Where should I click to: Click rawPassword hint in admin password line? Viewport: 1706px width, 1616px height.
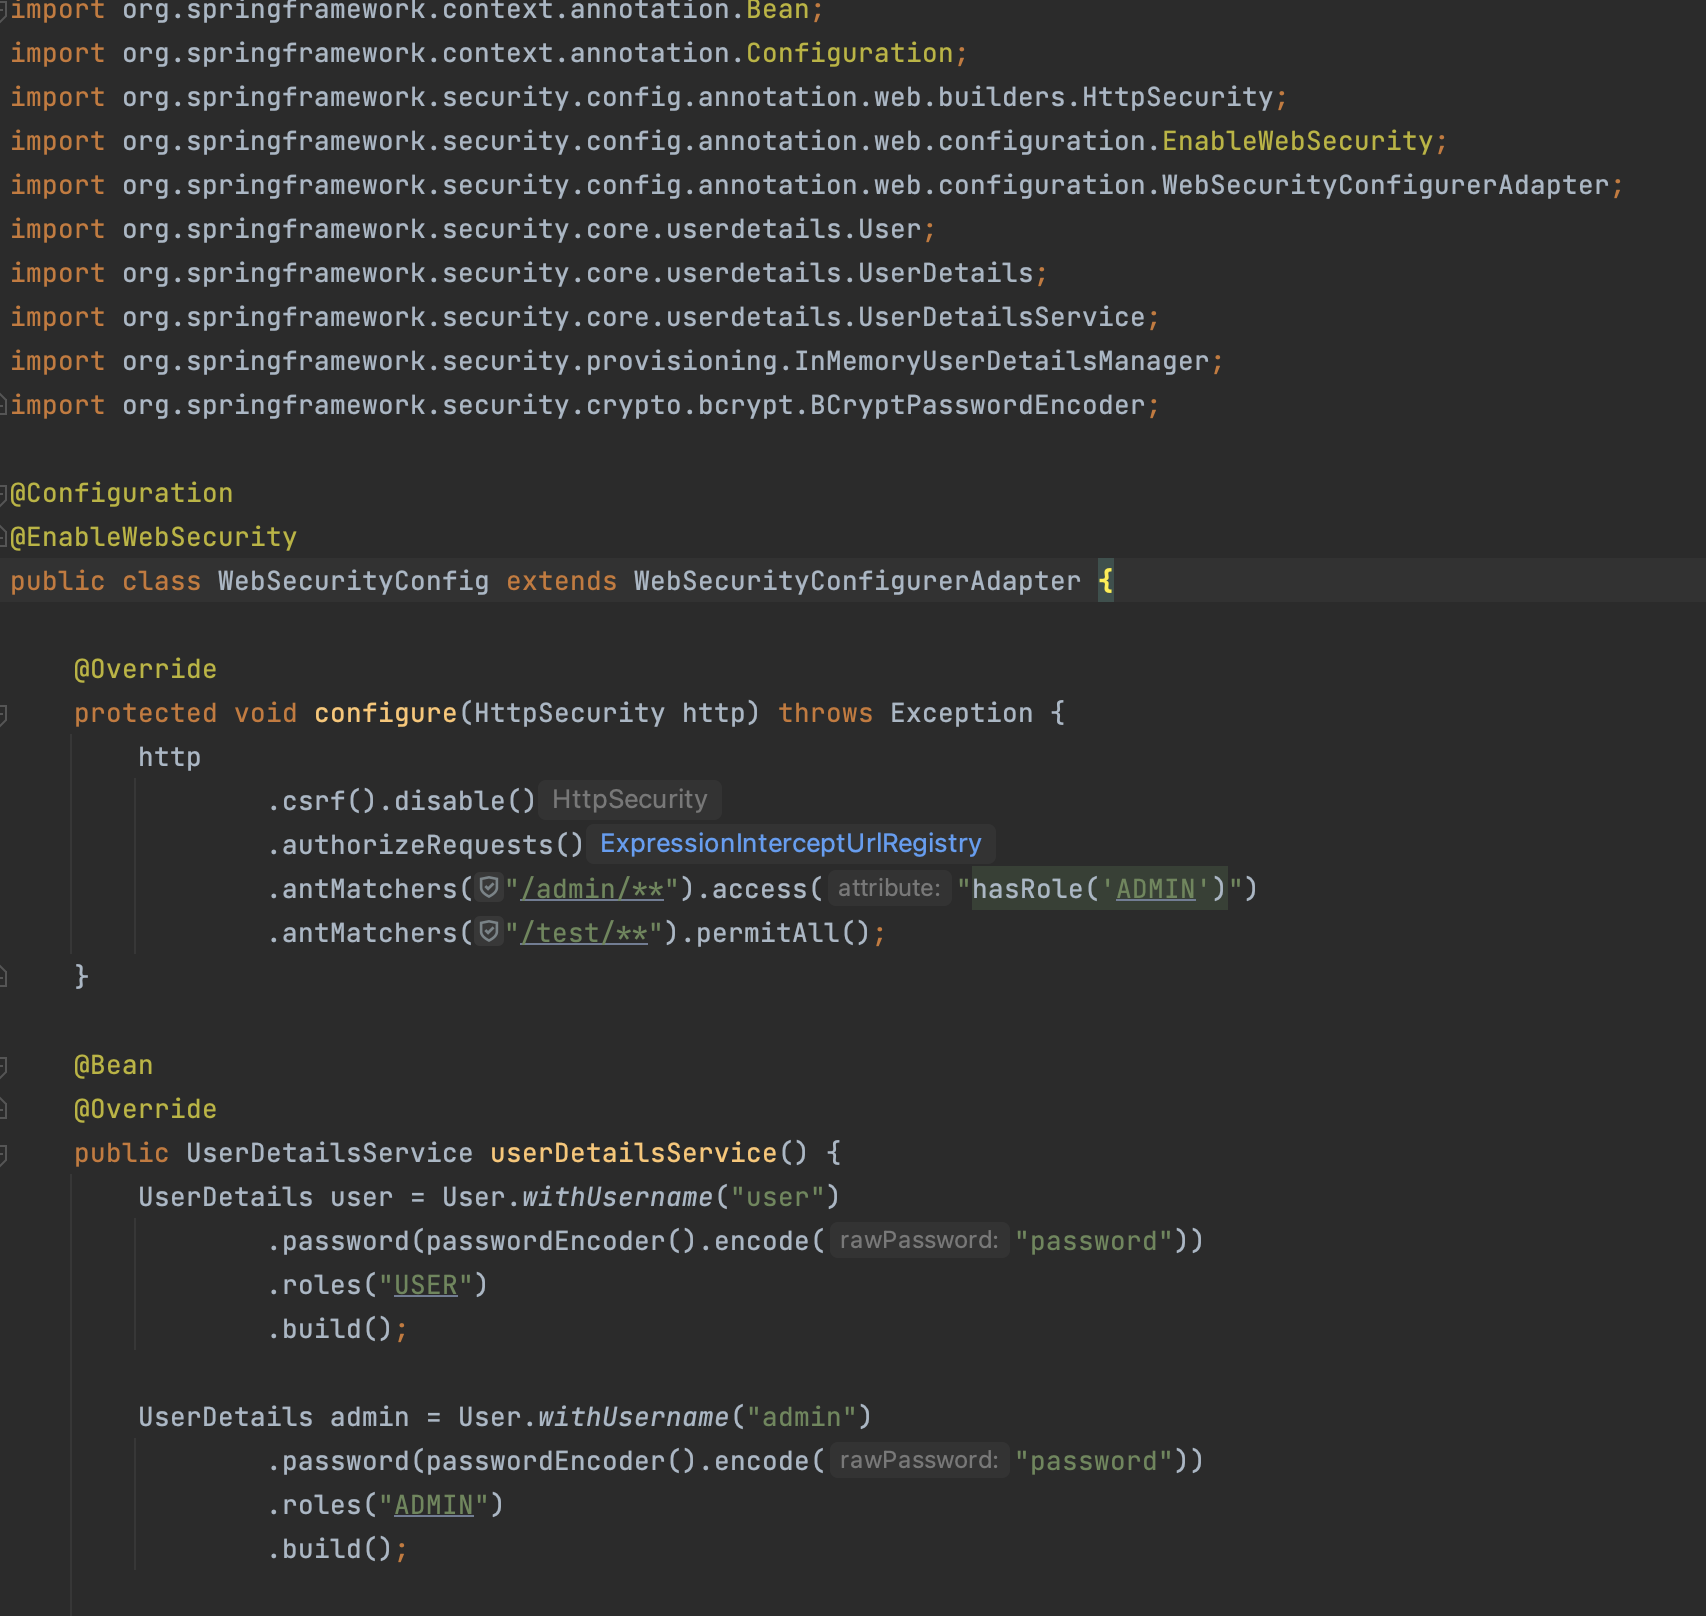(x=918, y=1460)
